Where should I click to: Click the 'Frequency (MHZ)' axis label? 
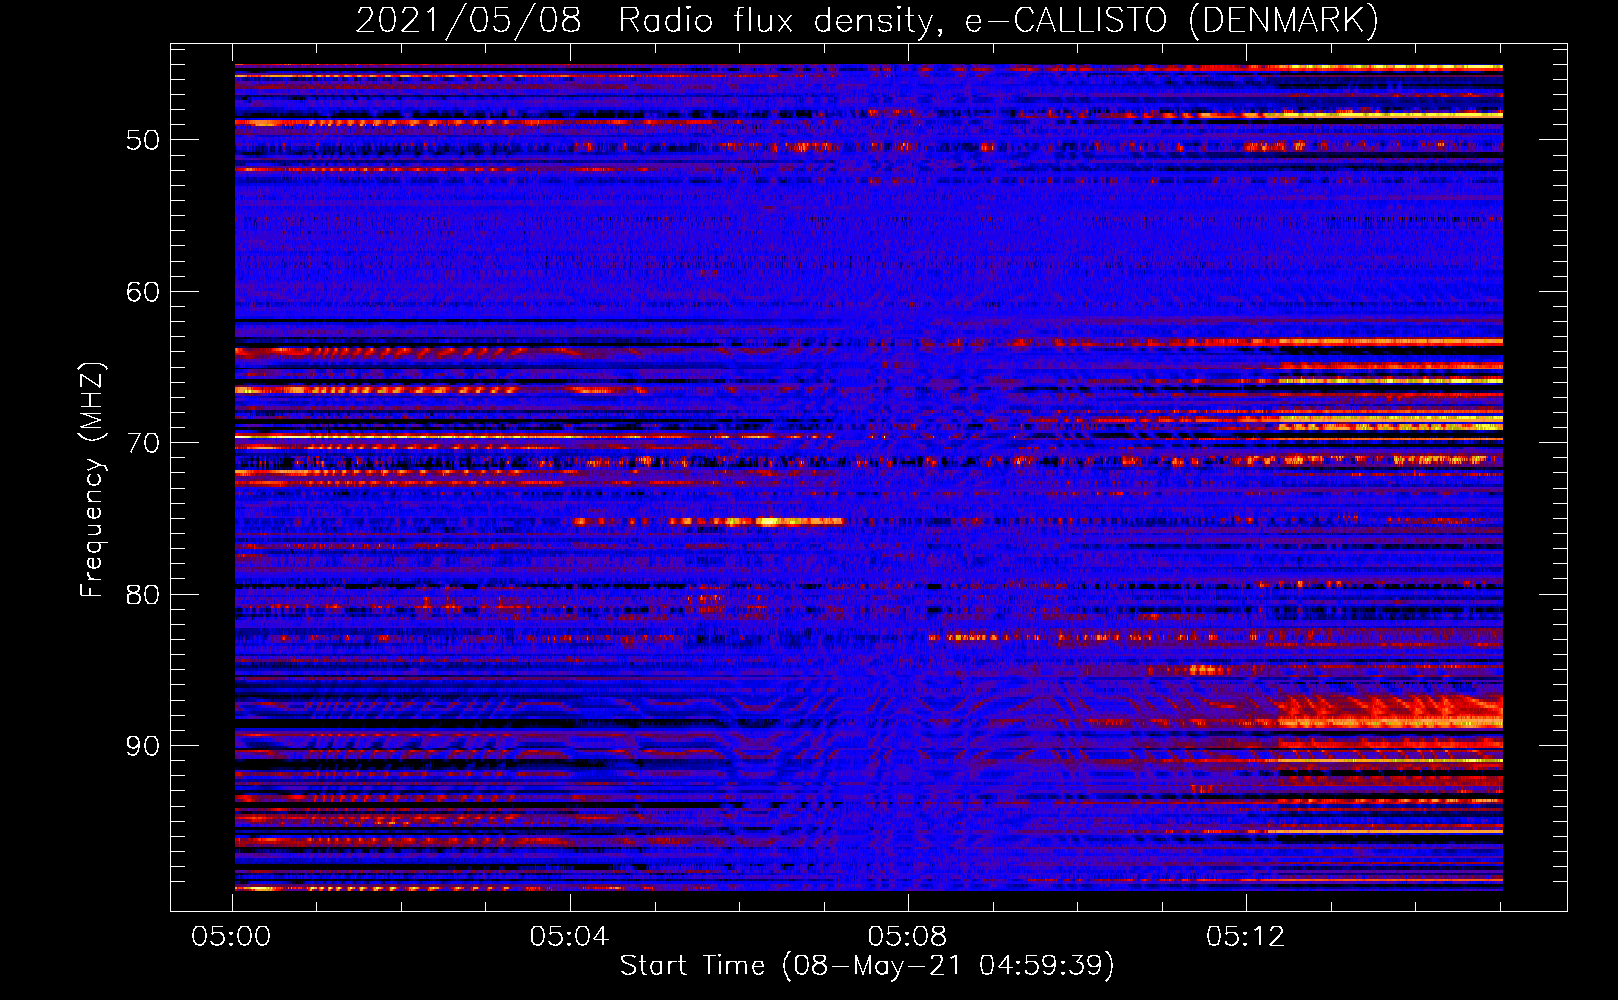click(x=91, y=480)
